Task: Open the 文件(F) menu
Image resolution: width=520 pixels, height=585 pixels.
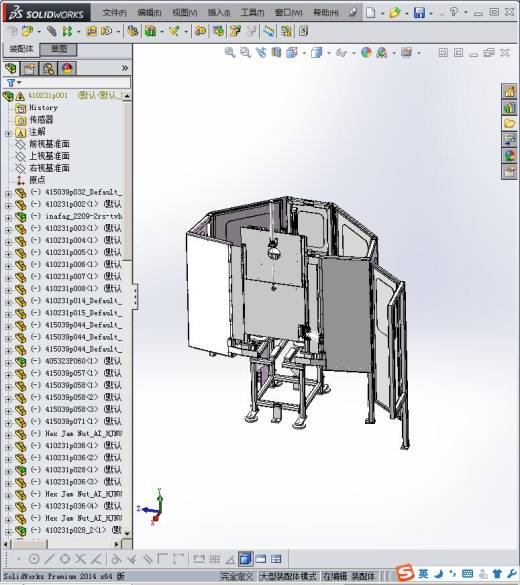Action: (114, 13)
